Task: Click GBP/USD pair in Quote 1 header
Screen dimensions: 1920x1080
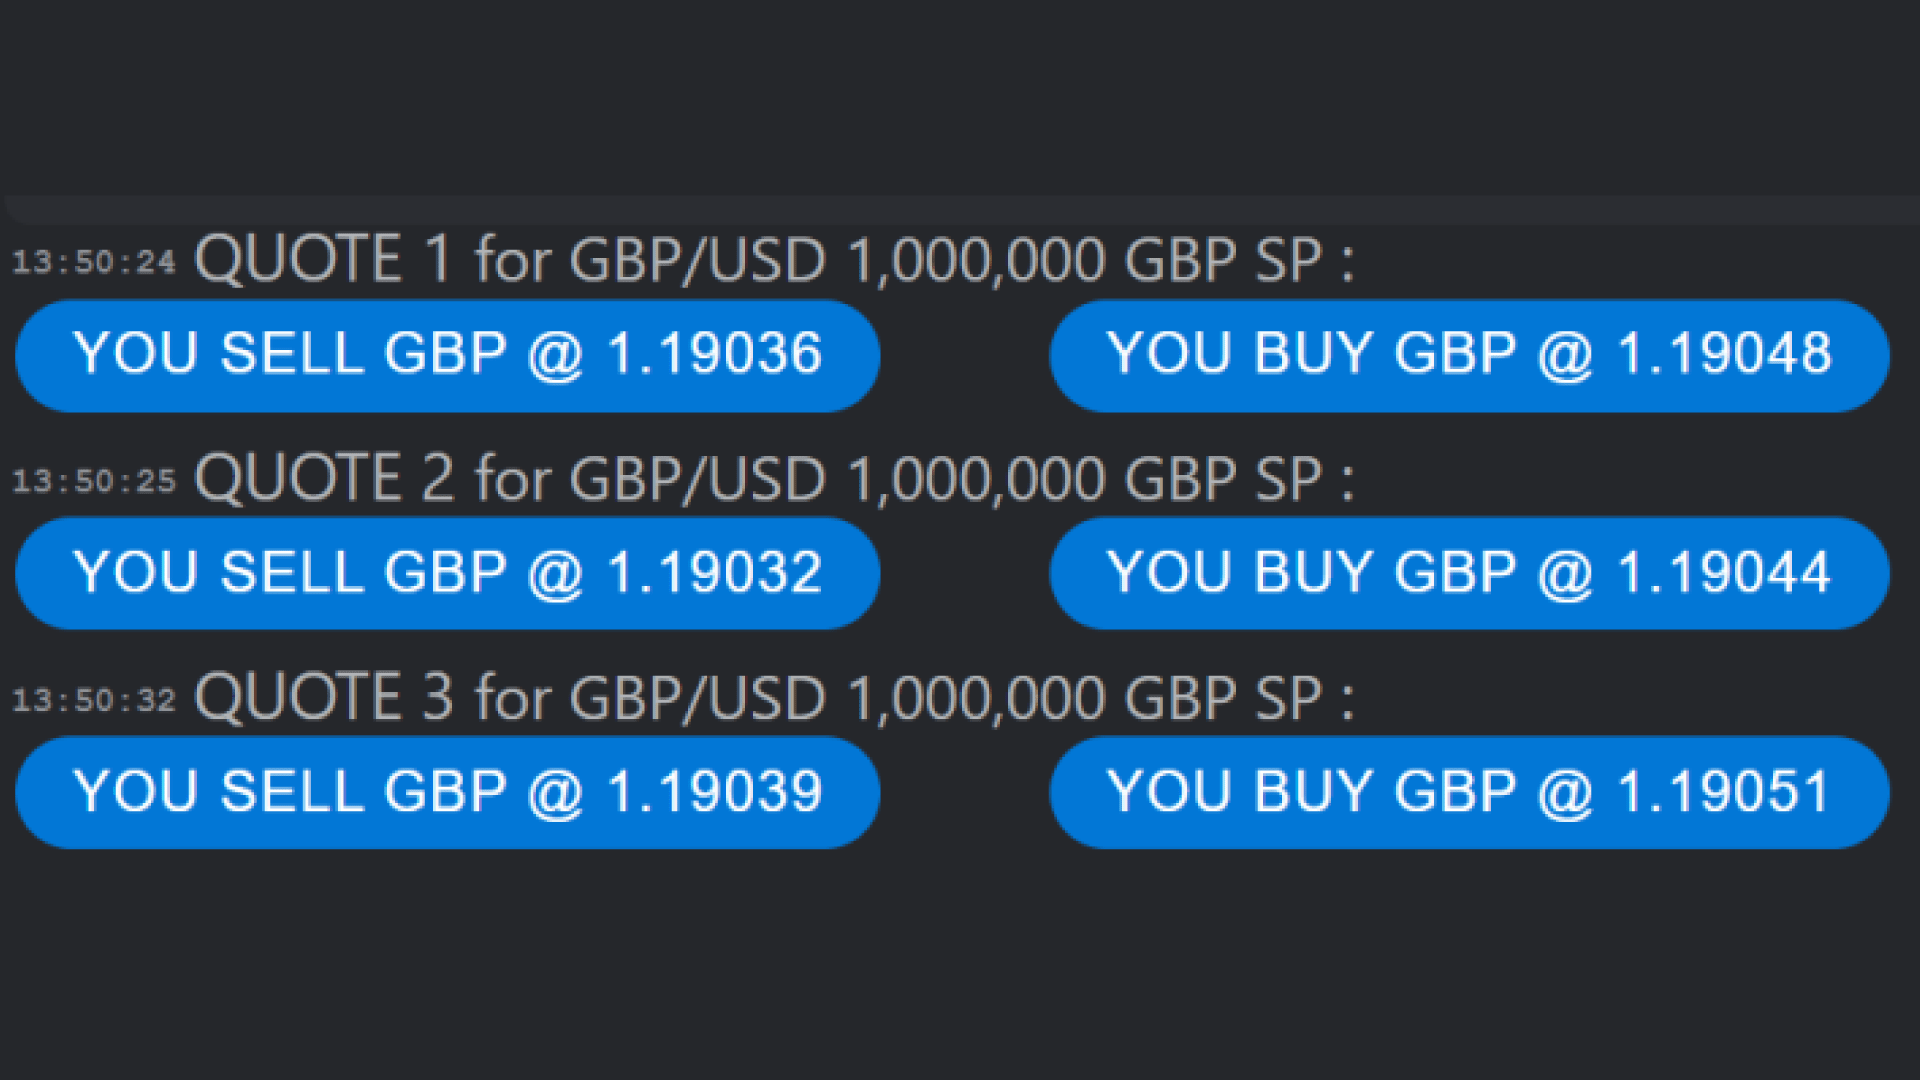Action: pos(697,260)
